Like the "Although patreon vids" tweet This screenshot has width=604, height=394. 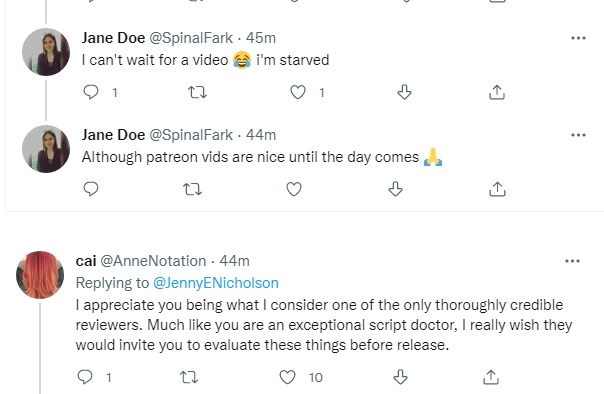point(294,189)
